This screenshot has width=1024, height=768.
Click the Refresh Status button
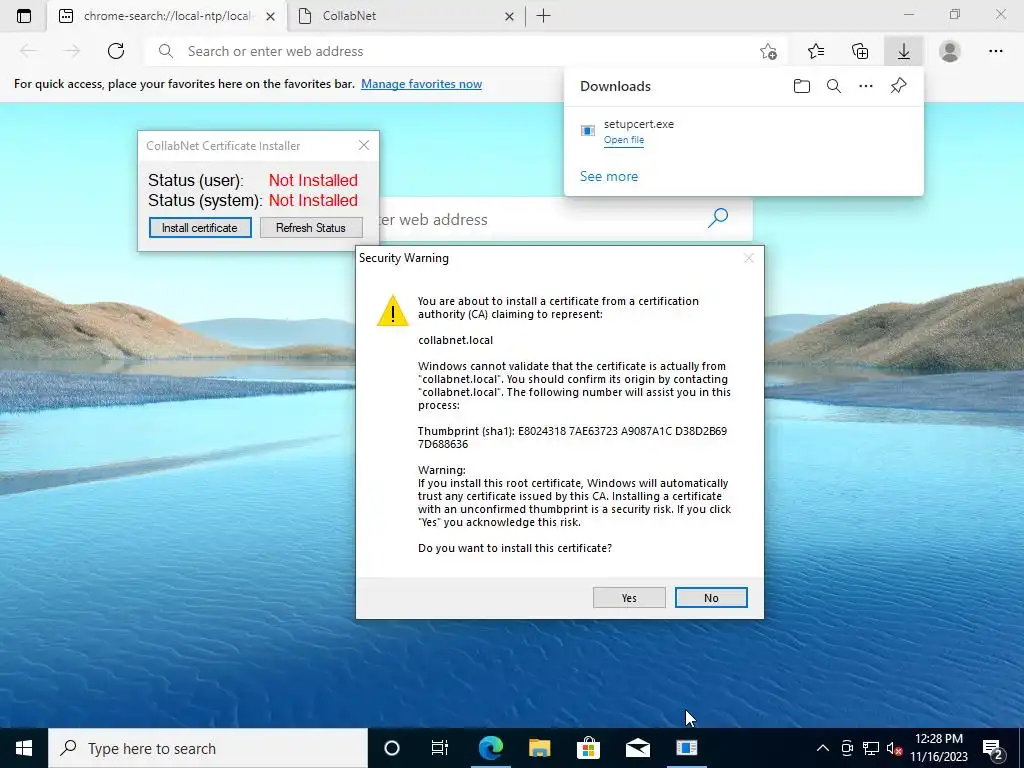click(x=311, y=227)
